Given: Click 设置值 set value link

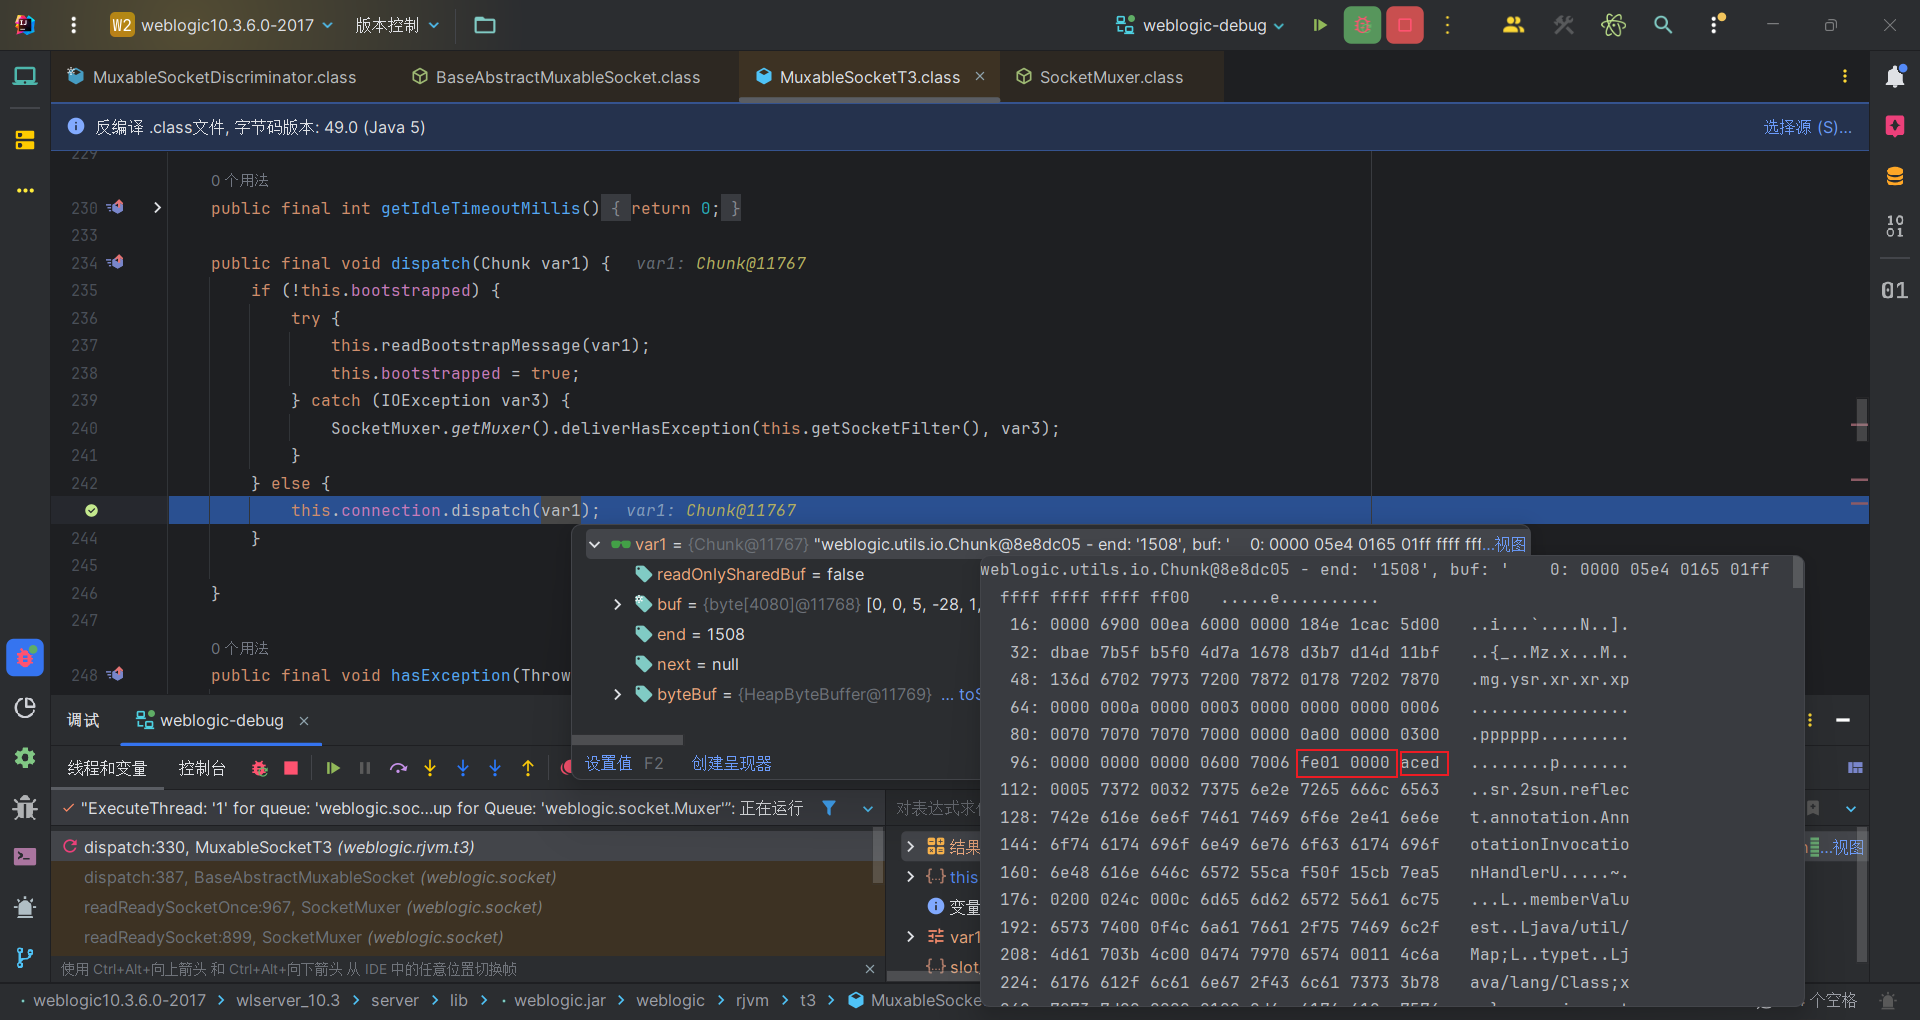Looking at the screenshot, I should click(x=608, y=763).
